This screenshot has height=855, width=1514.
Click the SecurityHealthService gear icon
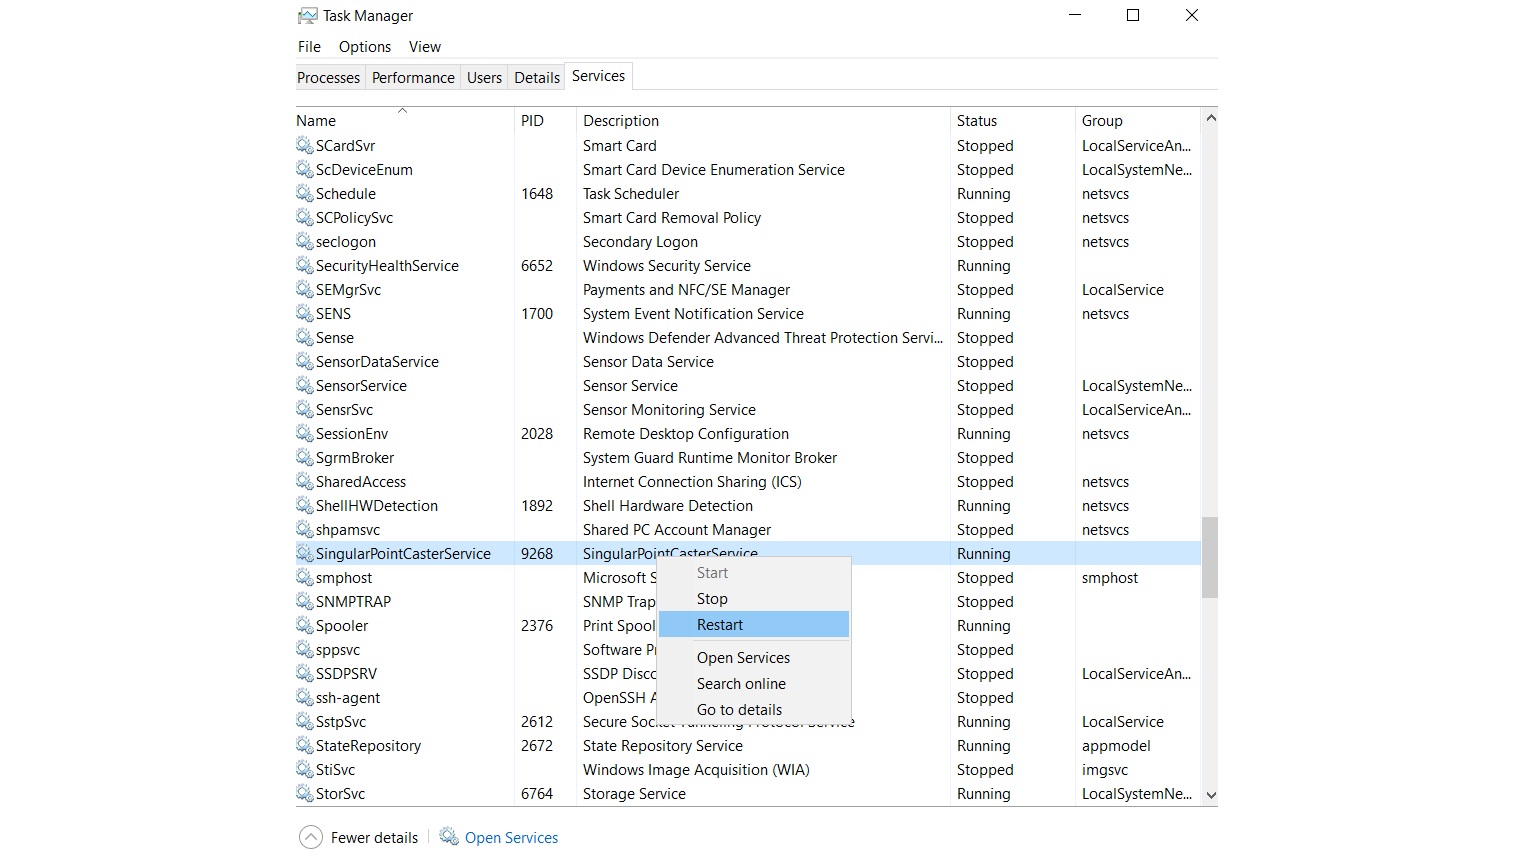point(305,266)
